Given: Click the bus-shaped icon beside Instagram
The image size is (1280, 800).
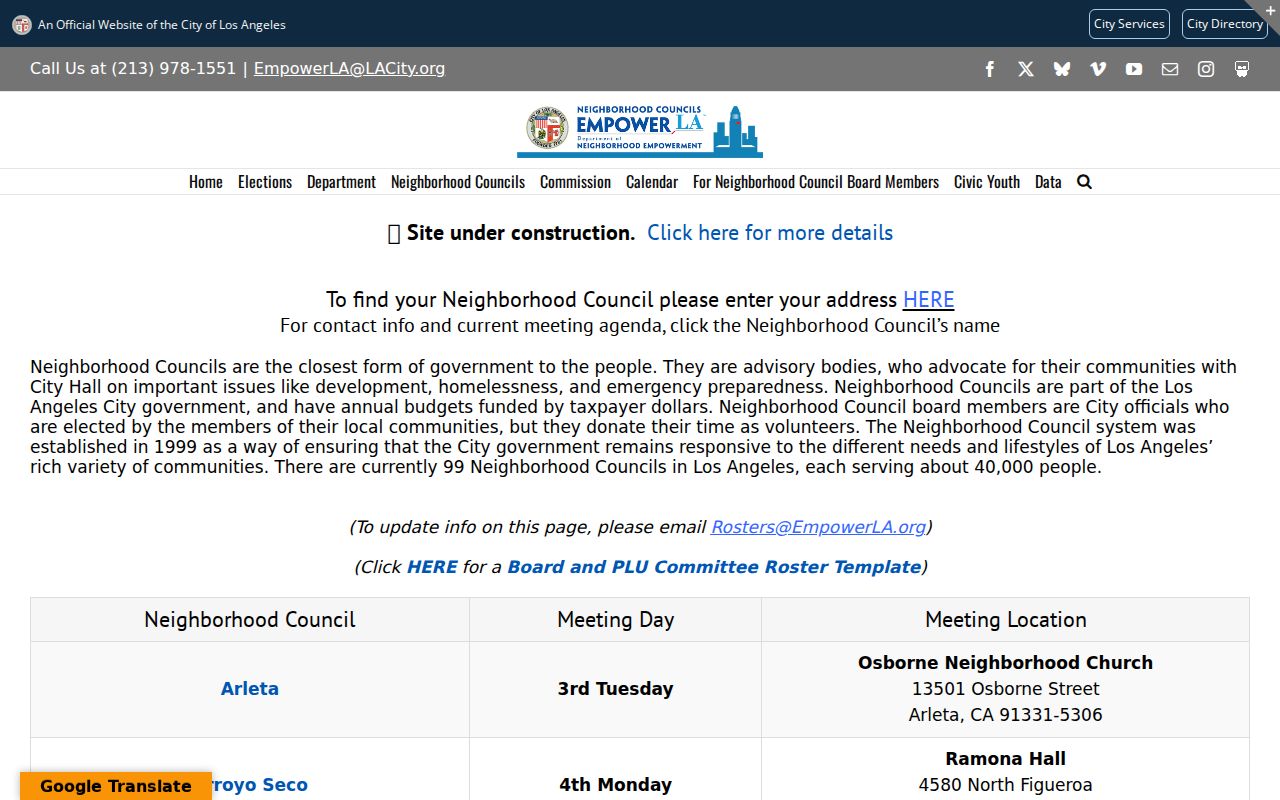Looking at the screenshot, I should 1242,69.
